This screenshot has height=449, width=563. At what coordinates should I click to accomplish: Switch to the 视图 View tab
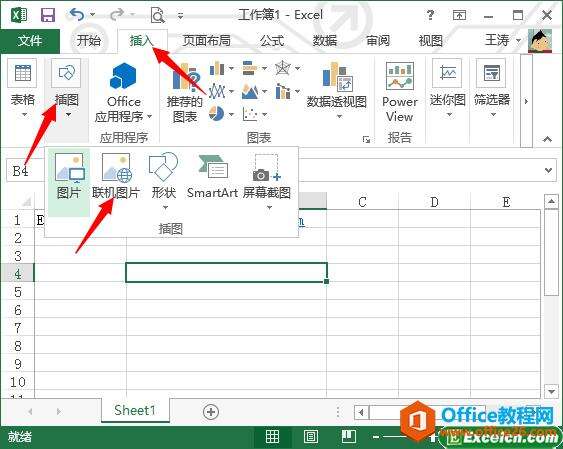(x=431, y=41)
